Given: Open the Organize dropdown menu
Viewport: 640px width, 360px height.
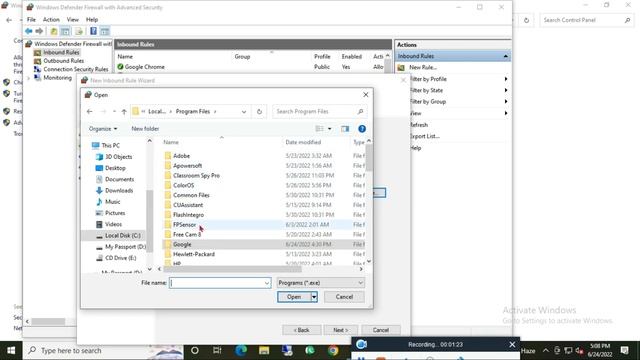Looking at the screenshot, I should 103,129.
